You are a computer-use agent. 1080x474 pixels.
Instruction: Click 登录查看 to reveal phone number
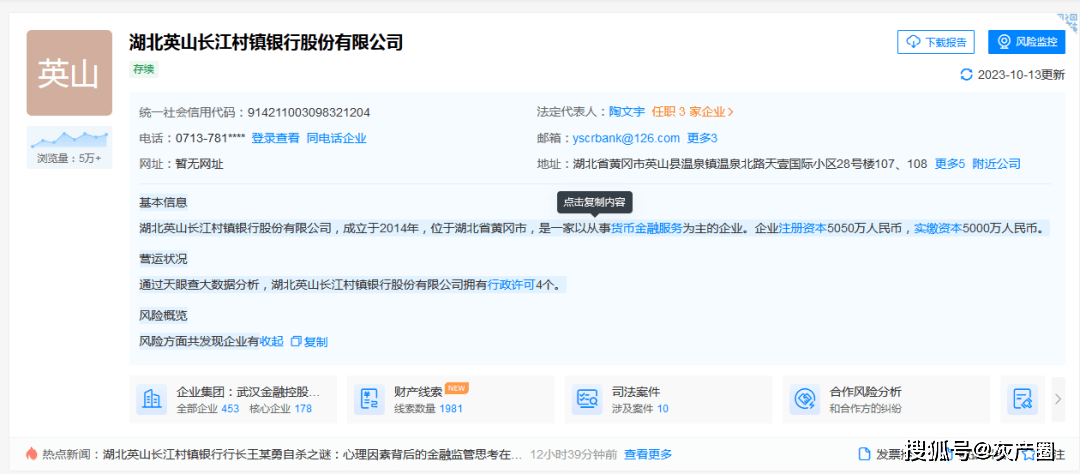[276, 138]
